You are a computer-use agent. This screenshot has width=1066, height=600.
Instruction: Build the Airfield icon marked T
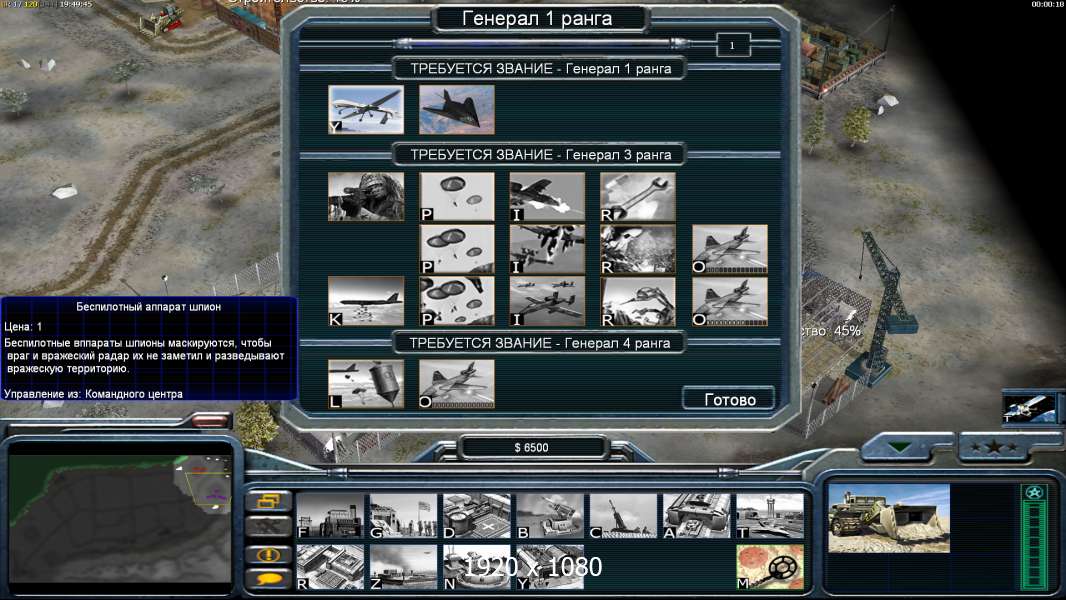[770, 516]
